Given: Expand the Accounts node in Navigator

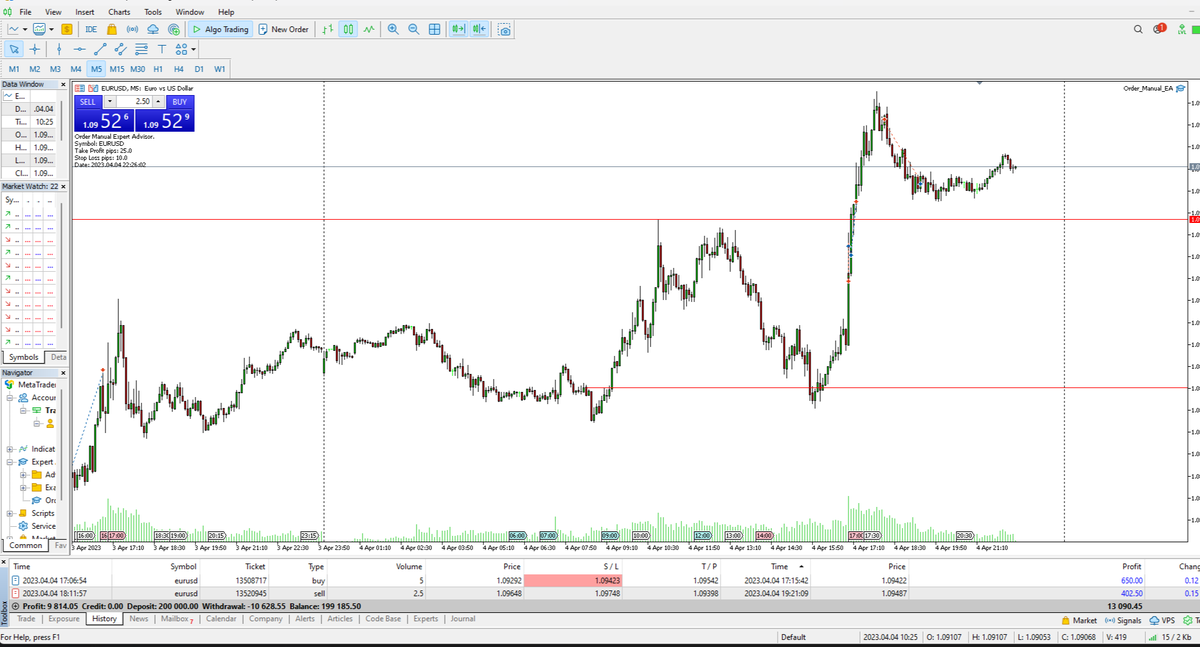Looking at the screenshot, I should (x=9, y=397).
